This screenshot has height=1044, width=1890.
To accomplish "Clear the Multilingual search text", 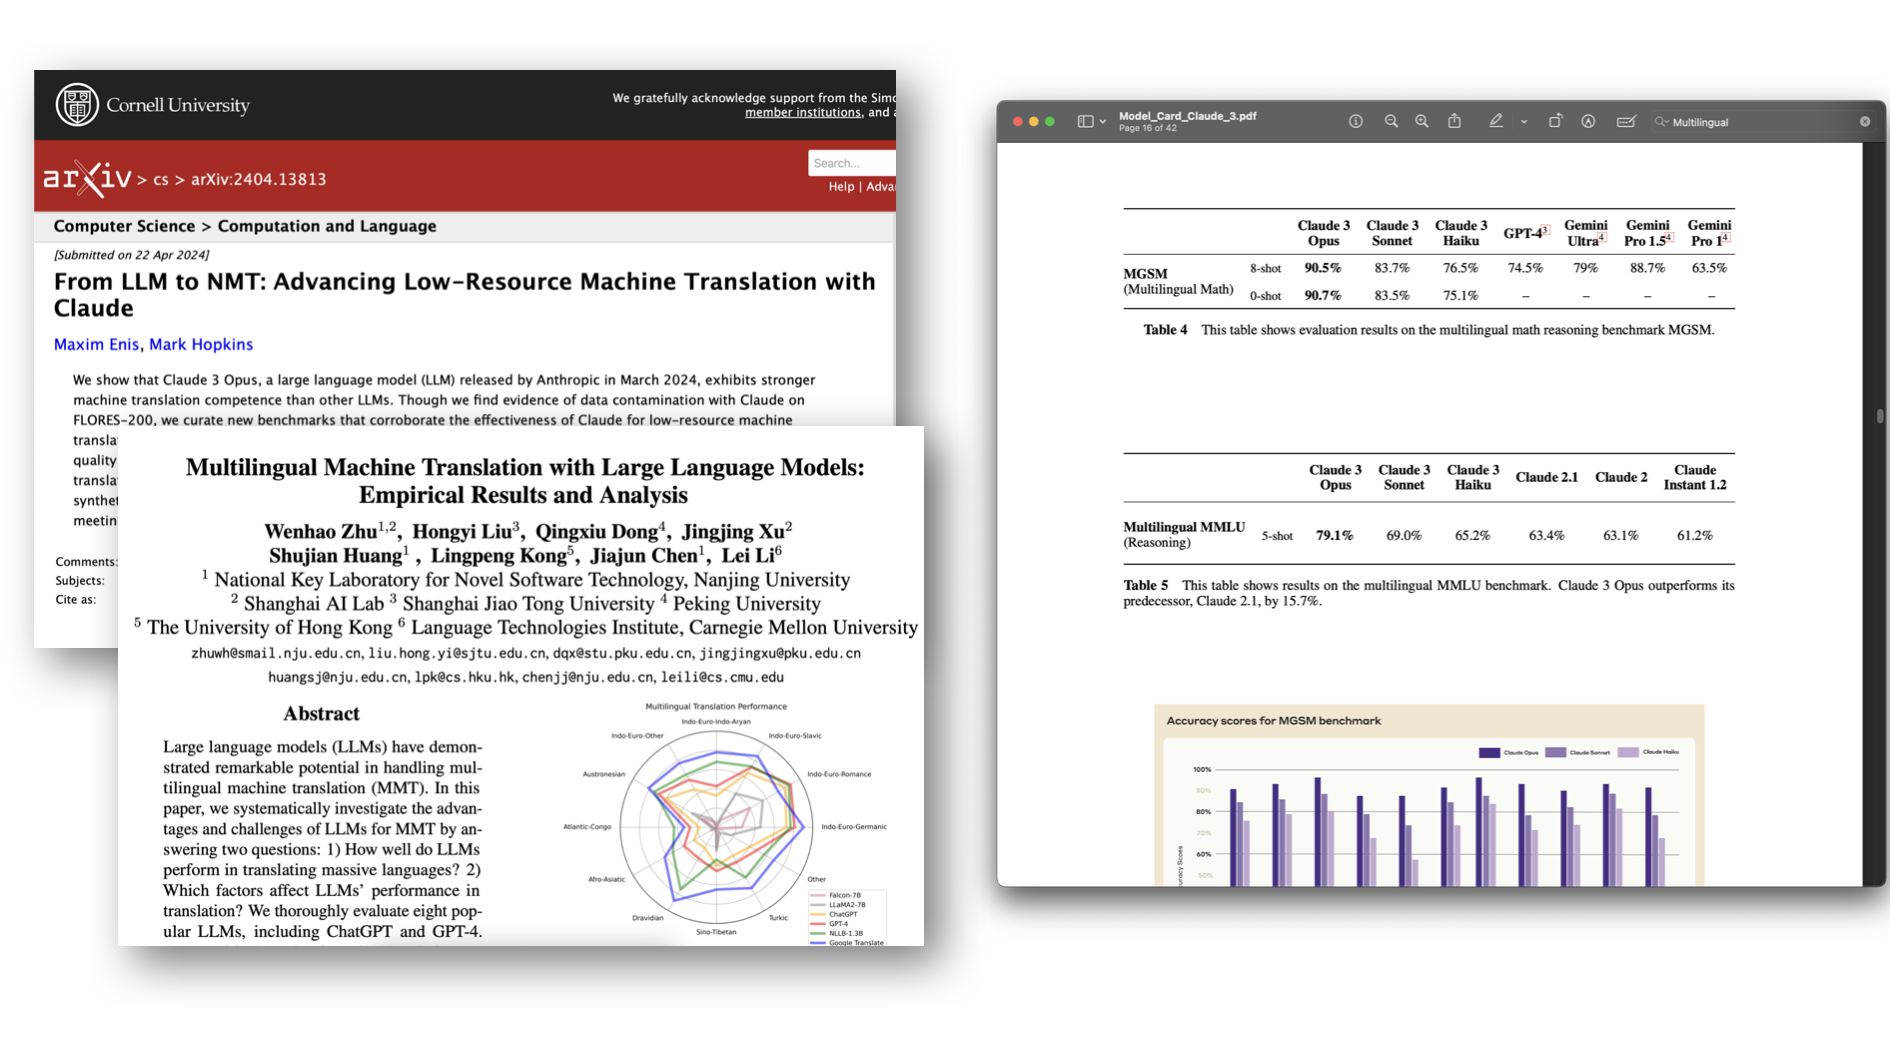I will point(1864,121).
